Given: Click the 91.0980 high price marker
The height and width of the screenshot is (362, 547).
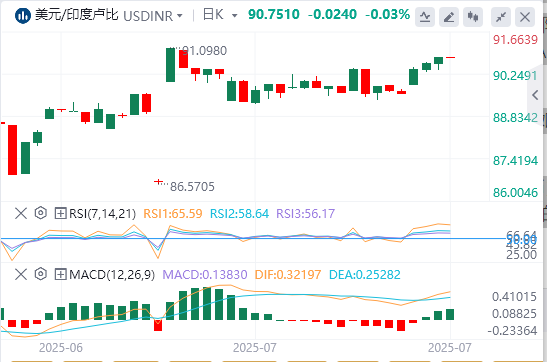Looking at the screenshot, I should 204,51.
